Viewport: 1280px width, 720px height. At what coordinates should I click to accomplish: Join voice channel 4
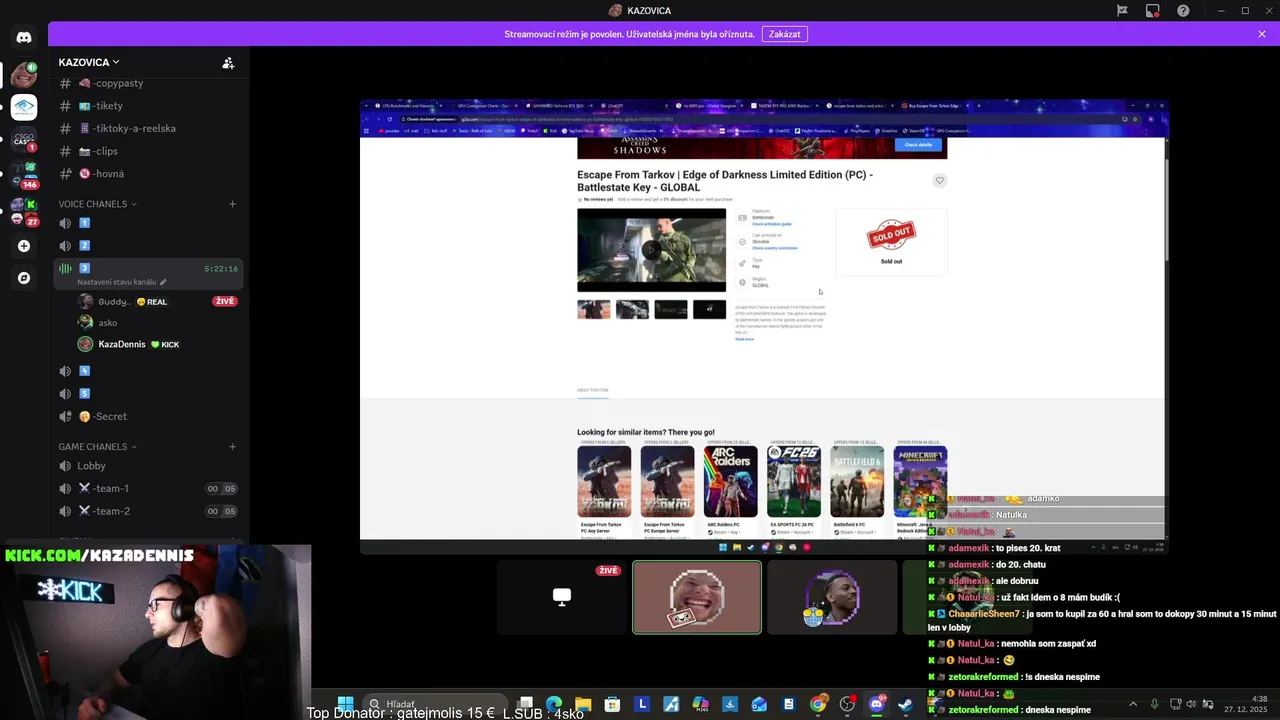click(x=148, y=371)
